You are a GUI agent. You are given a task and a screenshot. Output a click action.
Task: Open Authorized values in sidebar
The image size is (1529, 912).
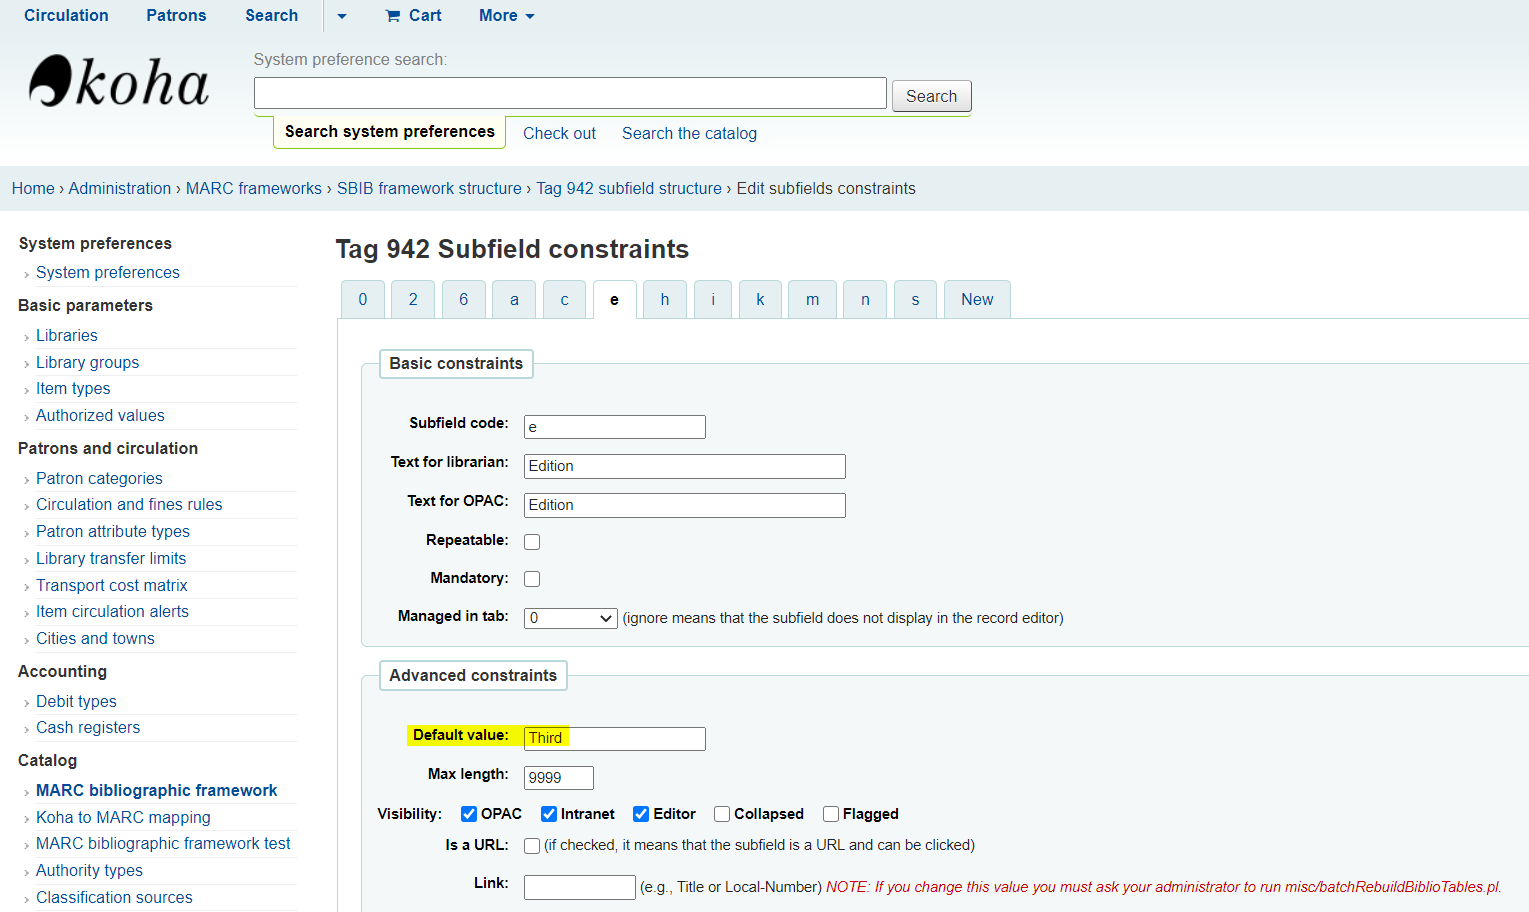click(100, 415)
